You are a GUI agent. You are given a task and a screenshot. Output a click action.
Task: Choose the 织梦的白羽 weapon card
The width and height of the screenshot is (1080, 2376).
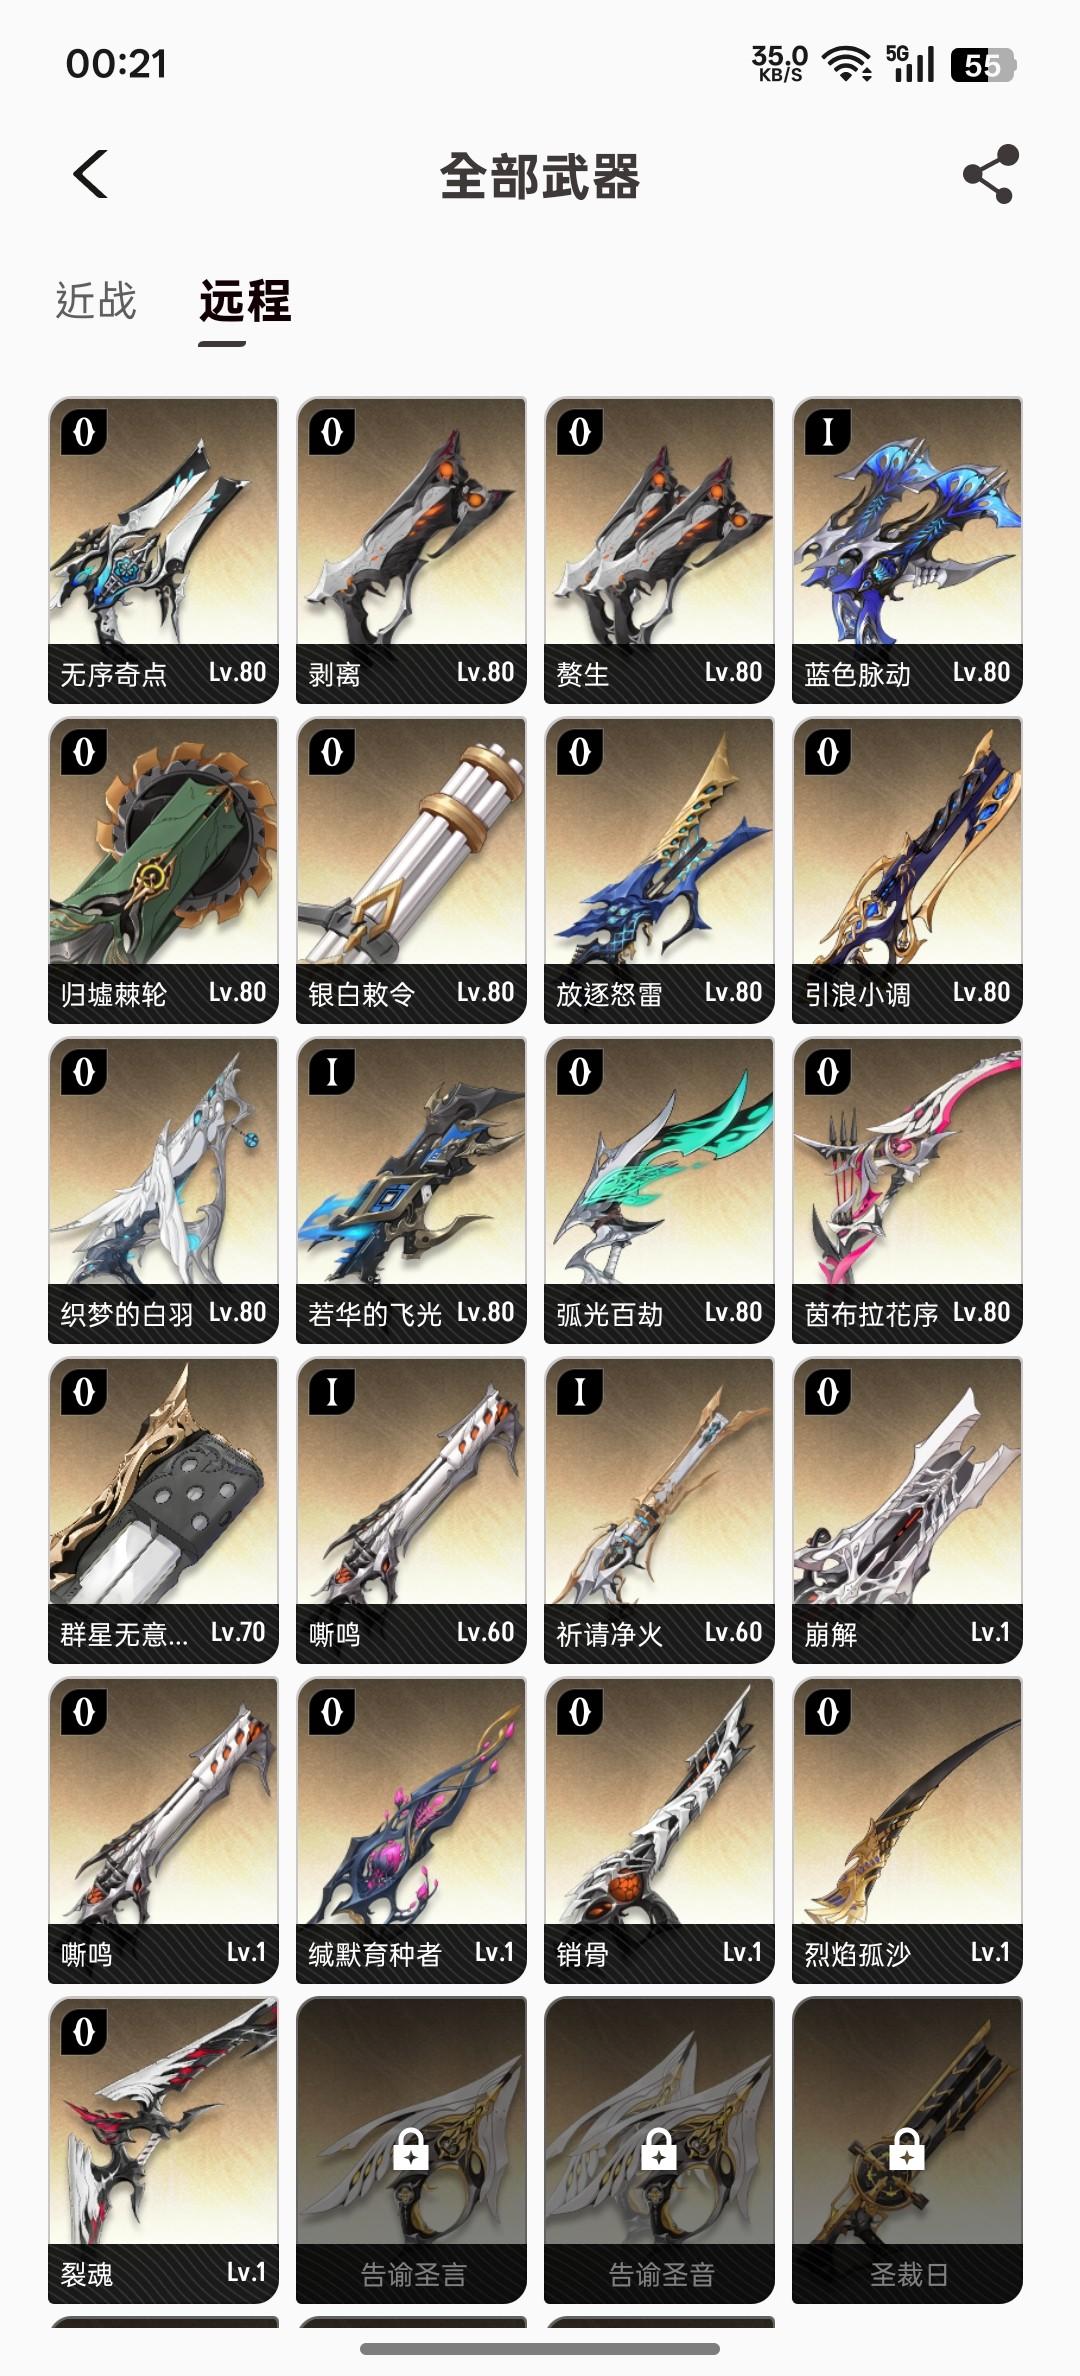163,1190
